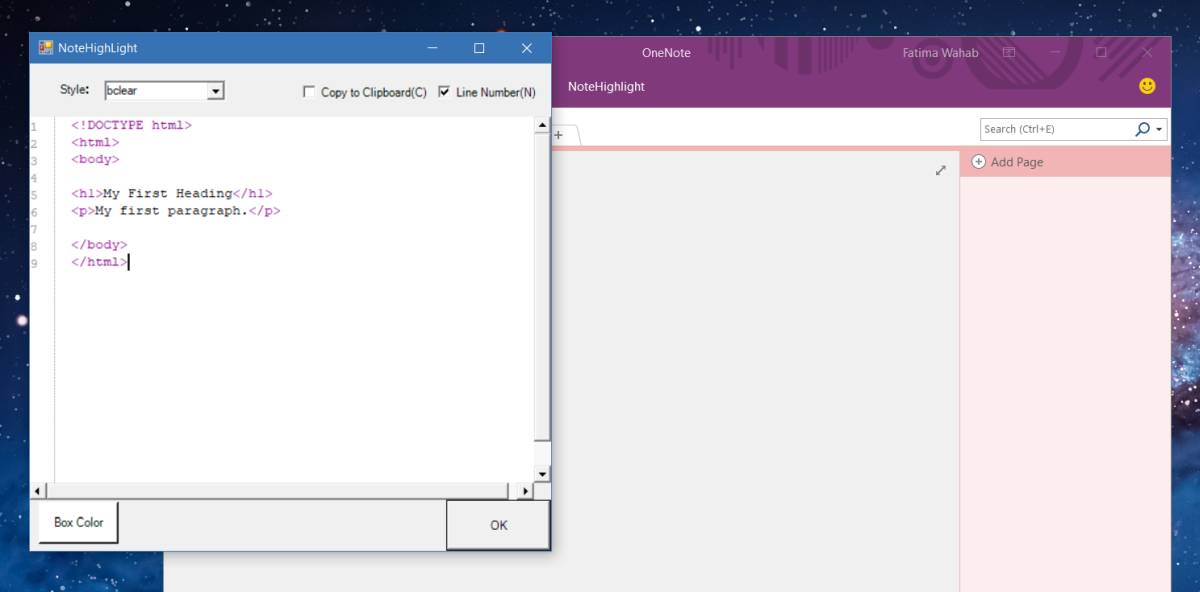The image size is (1200, 592).
Task: Enable the Copy to Clipboard(C) checkbox
Action: (309, 92)
